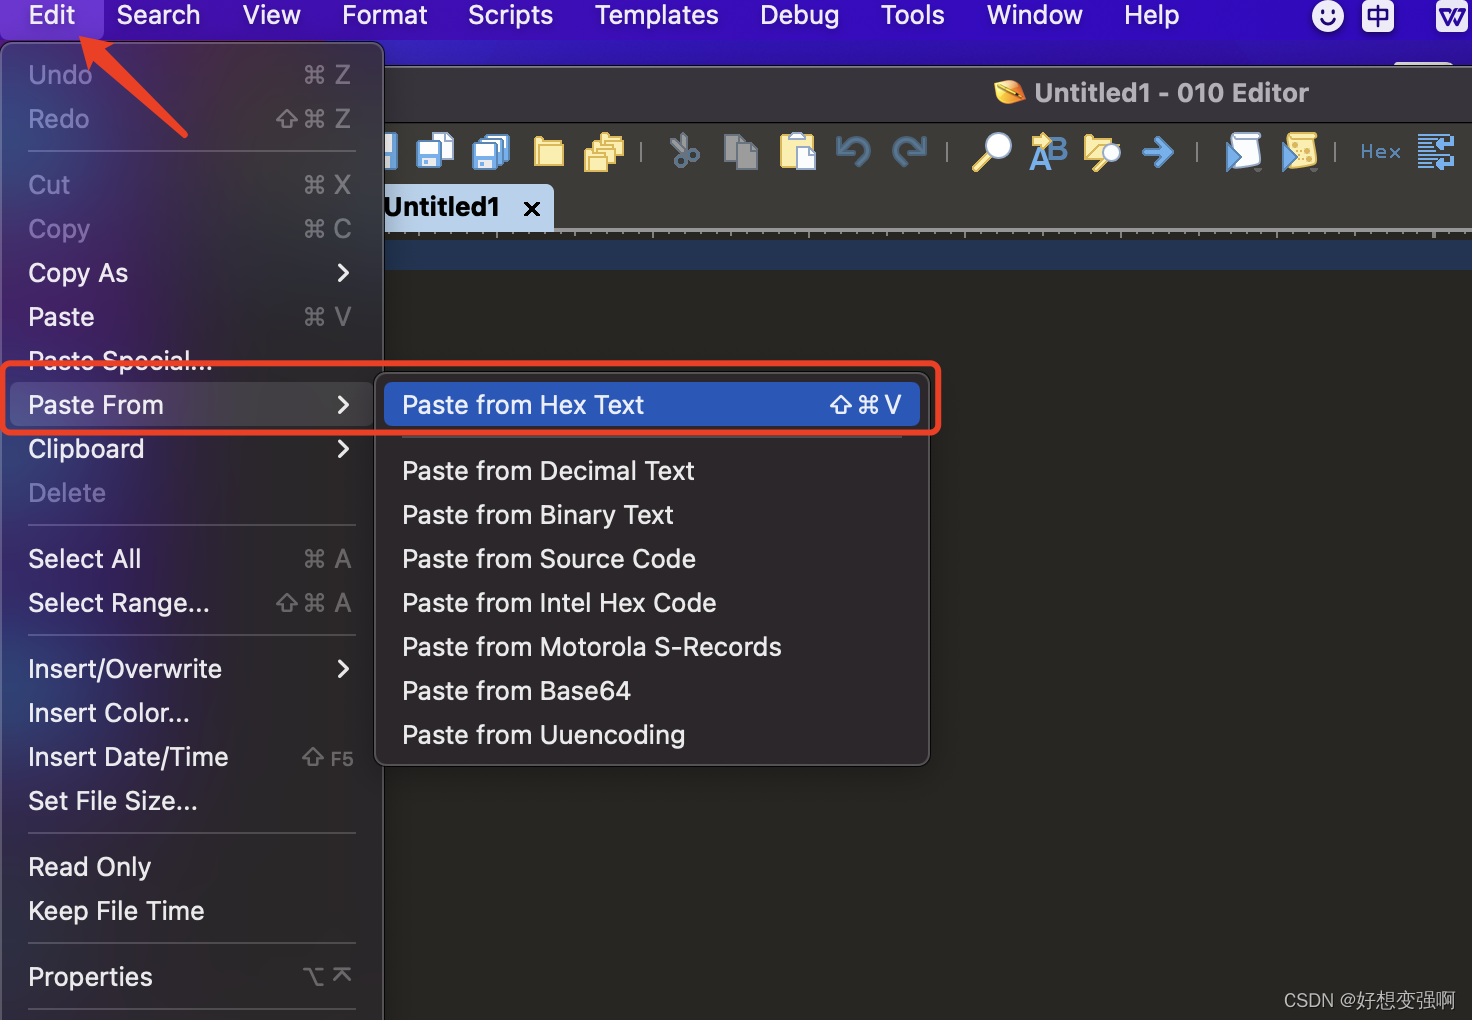This screenshot has height=1020, width=1472.
Task: Choose Select Range... menu entry
Action: coord(190,603)
